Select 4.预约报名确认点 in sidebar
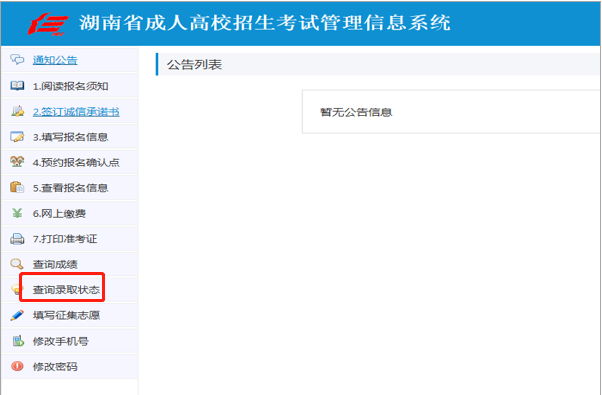 click(x=76, y=162)
